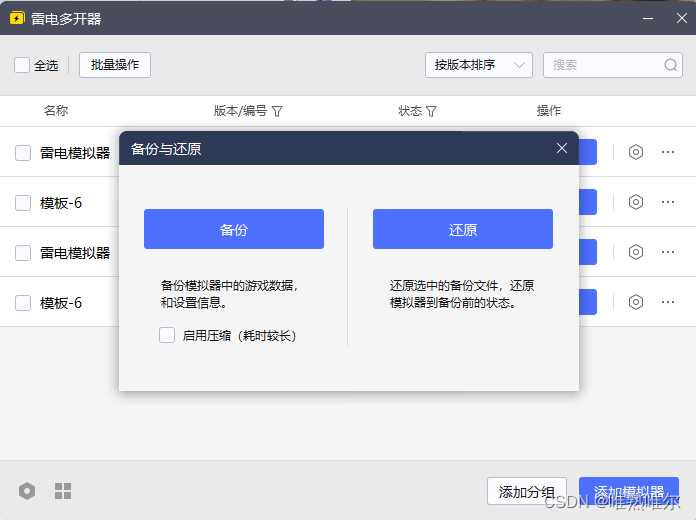The width and height of the screenshot is (696, 520).
Task: Open settings hexagon icon on topmost 雷电模拟器 row
Action: pos(636,152)
